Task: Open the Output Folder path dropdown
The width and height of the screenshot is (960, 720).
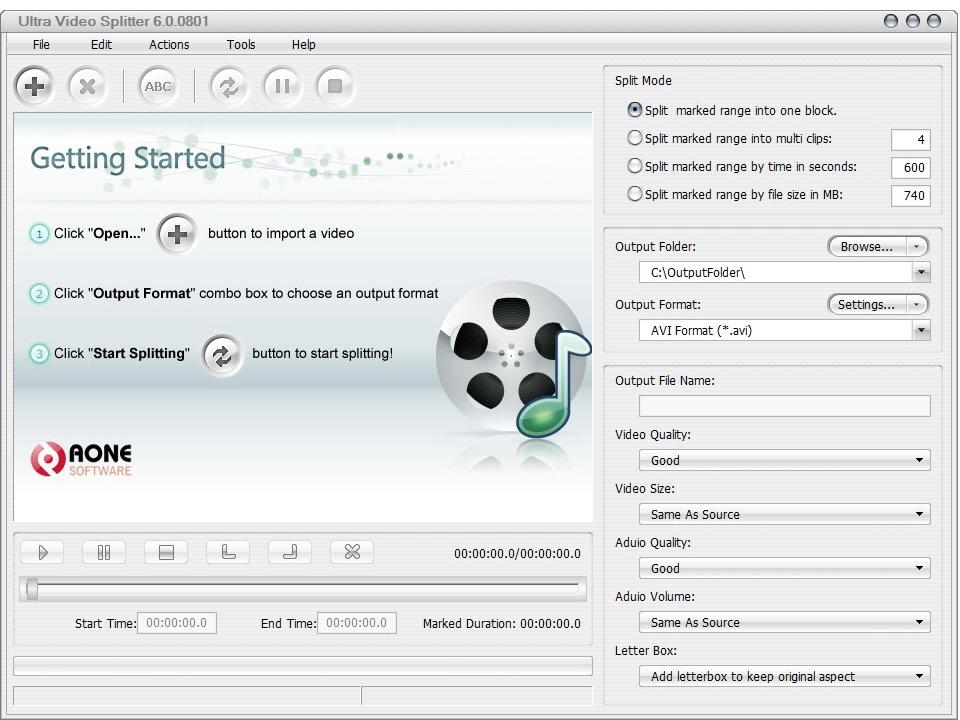Action: pyautogui.click(x=921, y=272)
